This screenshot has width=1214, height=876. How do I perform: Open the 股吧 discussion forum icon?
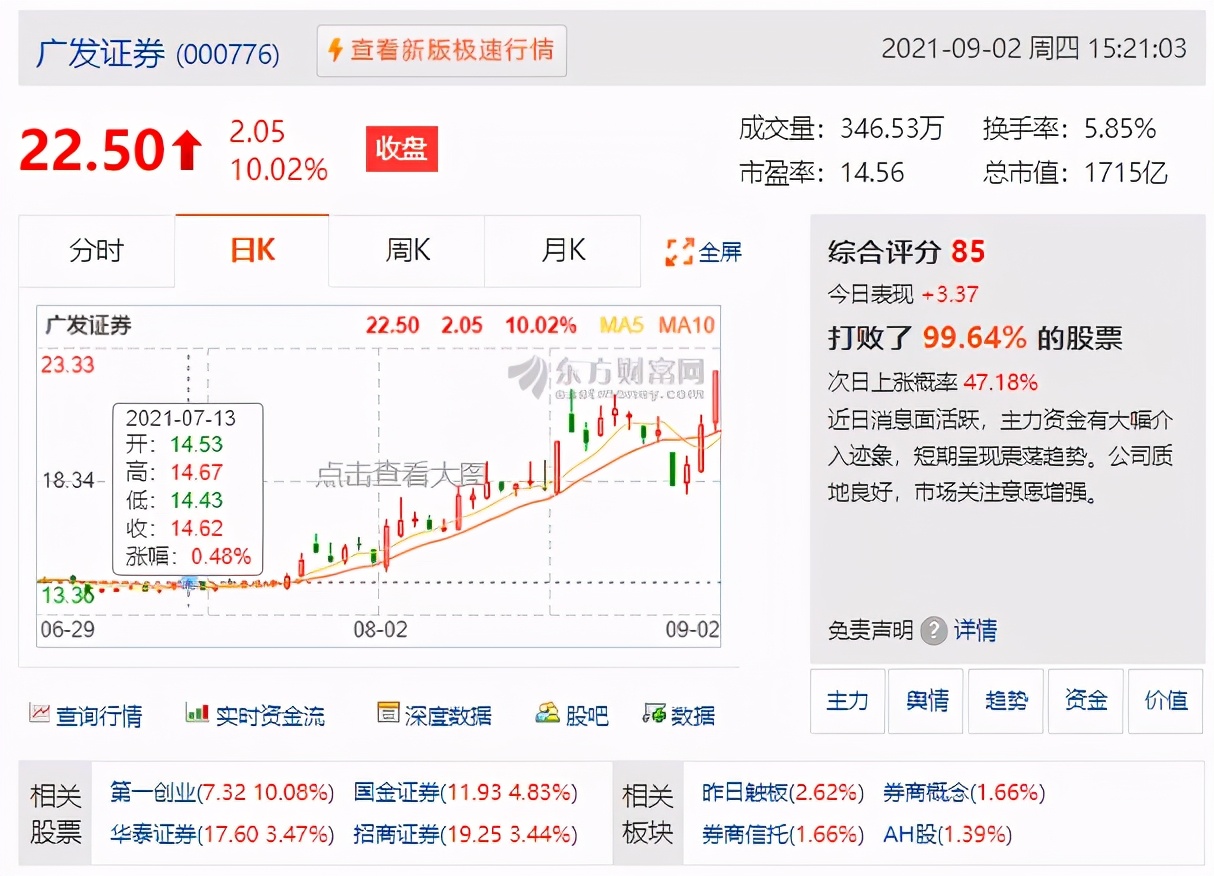pos(546,713)
